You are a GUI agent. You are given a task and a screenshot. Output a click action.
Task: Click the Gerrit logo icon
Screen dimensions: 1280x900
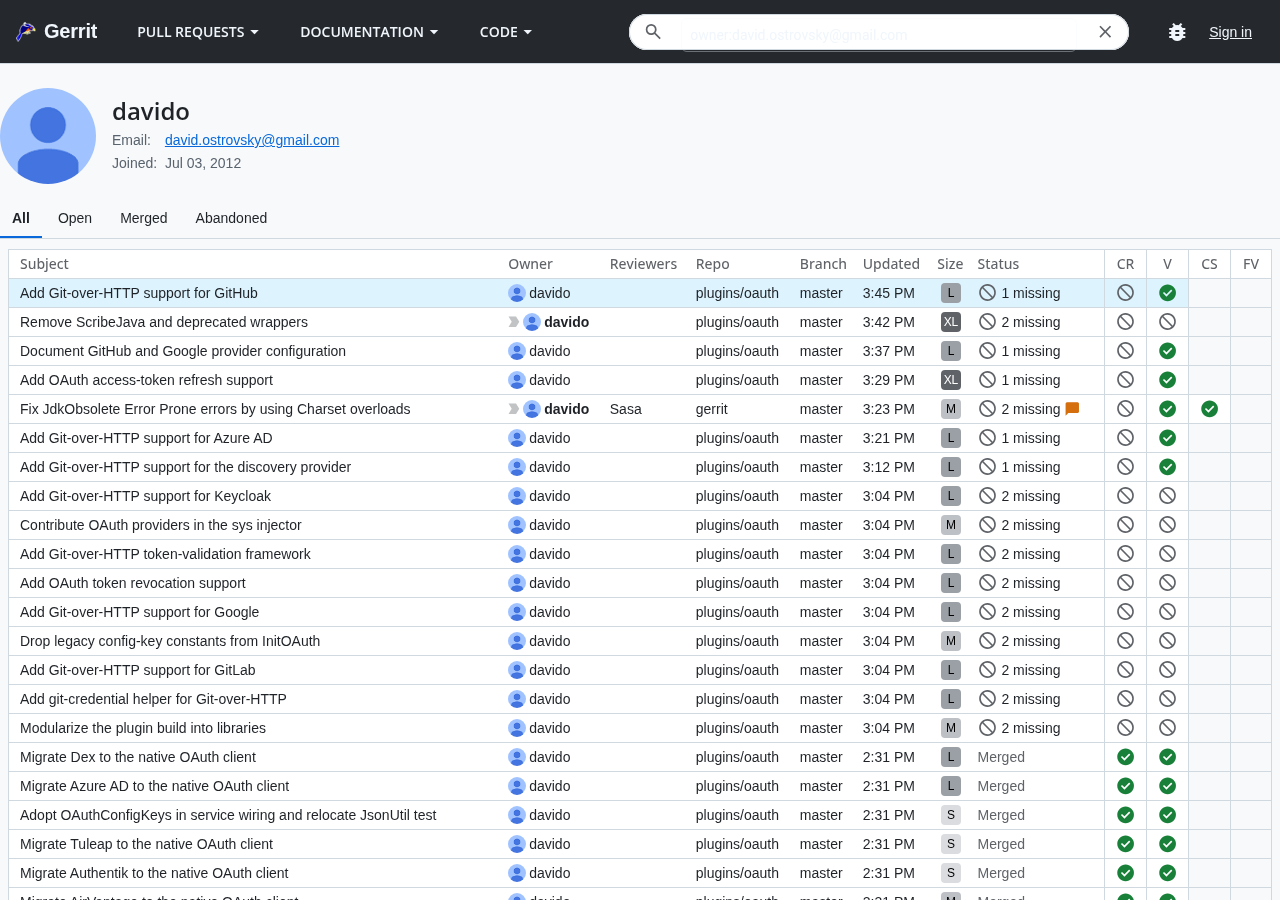(26, 32)
